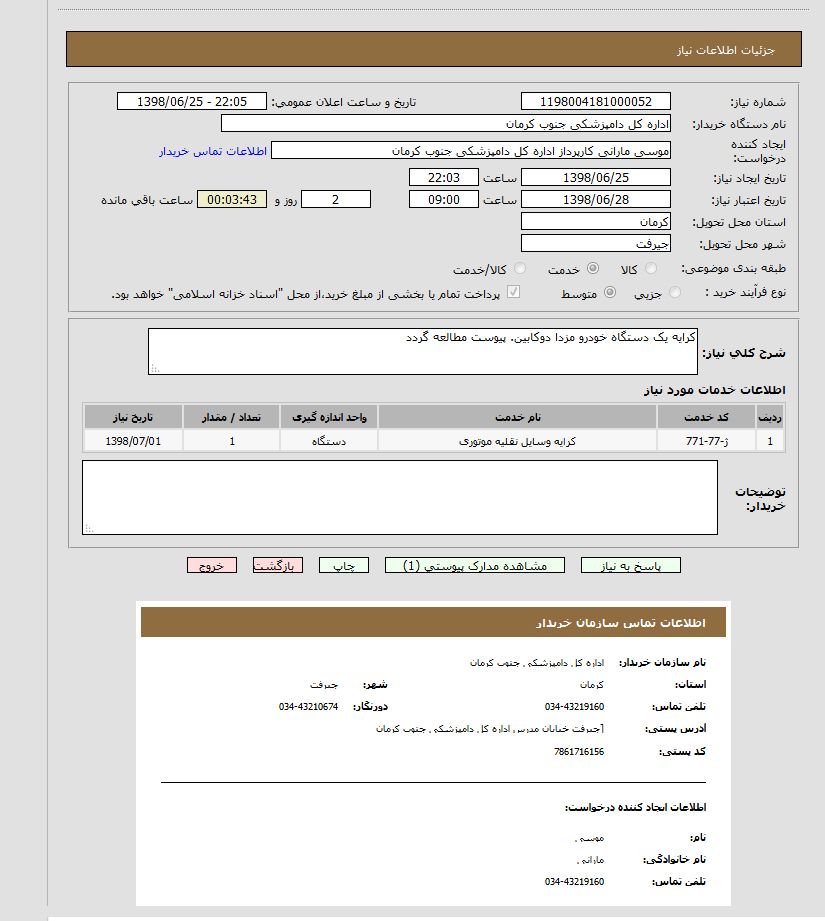
Task: Click the شهر محل تحویل field
Action: click(x=596, y=244)
